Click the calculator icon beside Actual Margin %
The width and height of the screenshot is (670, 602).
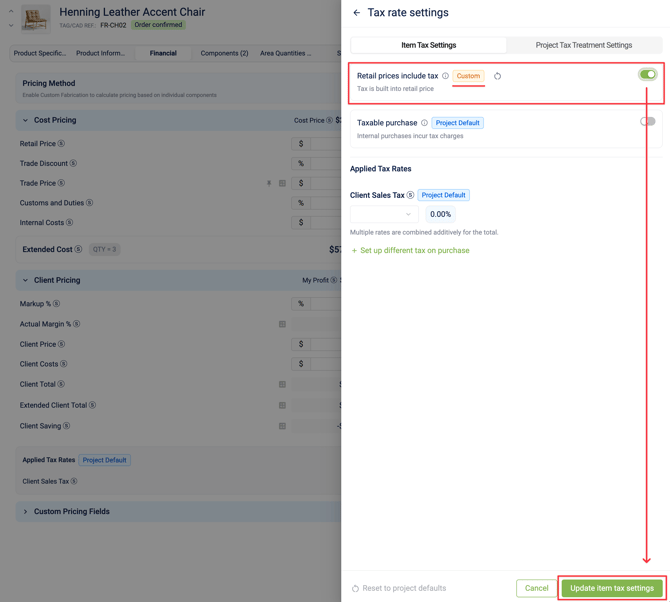pyautogui.click(x=282, y=324)
